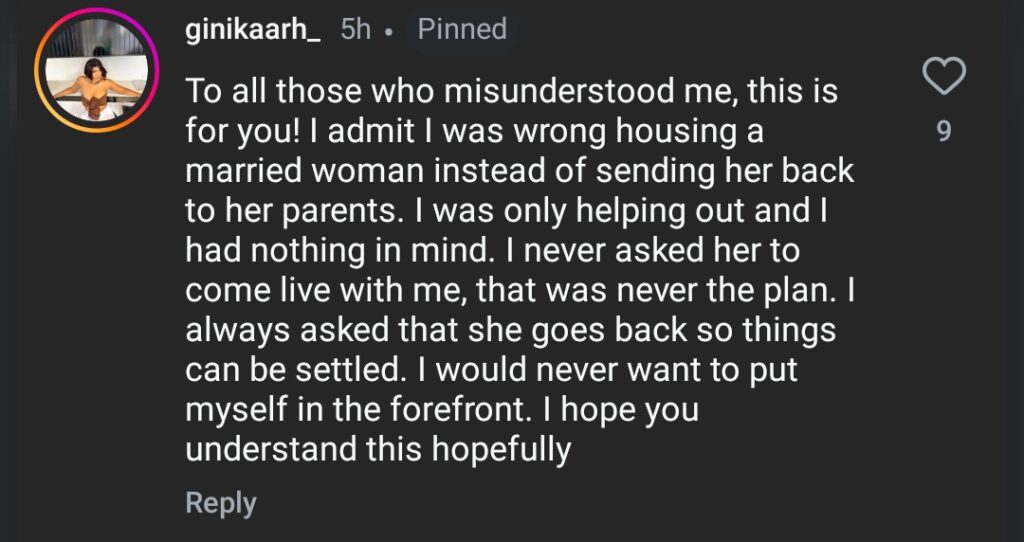Image resolution: width=1024 pixels, height=542 pixels.
Task: Click the text "married woman instead of sending"
Action: point(450,170)
